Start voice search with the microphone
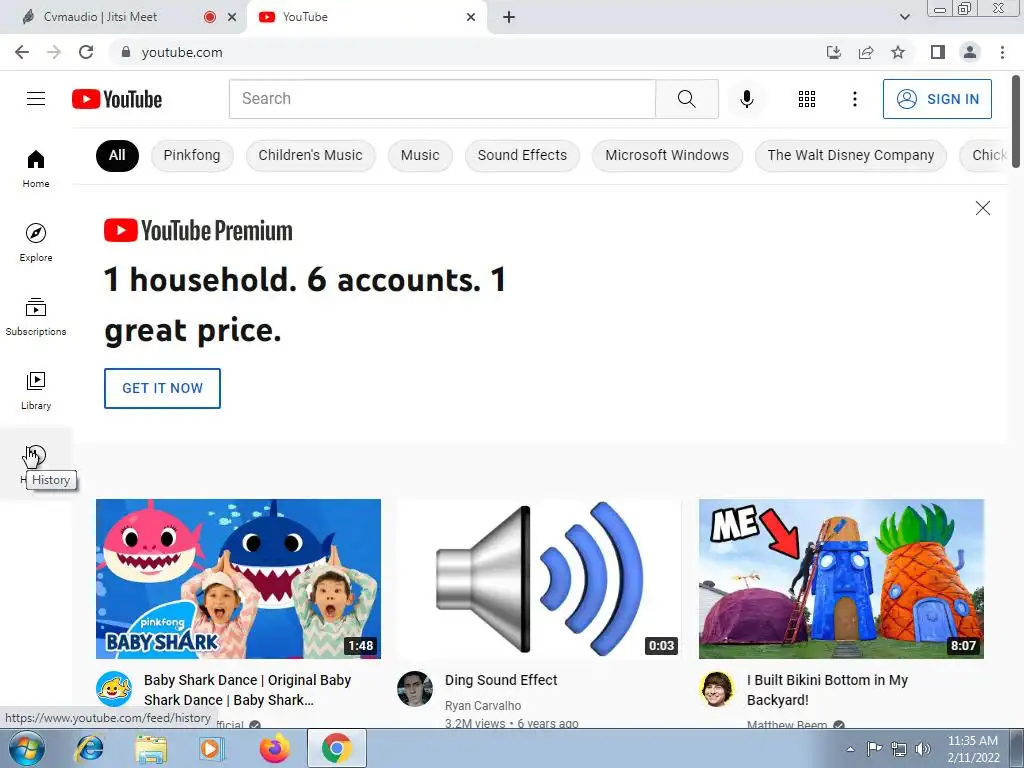Viewport: 1024px width, 768px height. point(746,99)
